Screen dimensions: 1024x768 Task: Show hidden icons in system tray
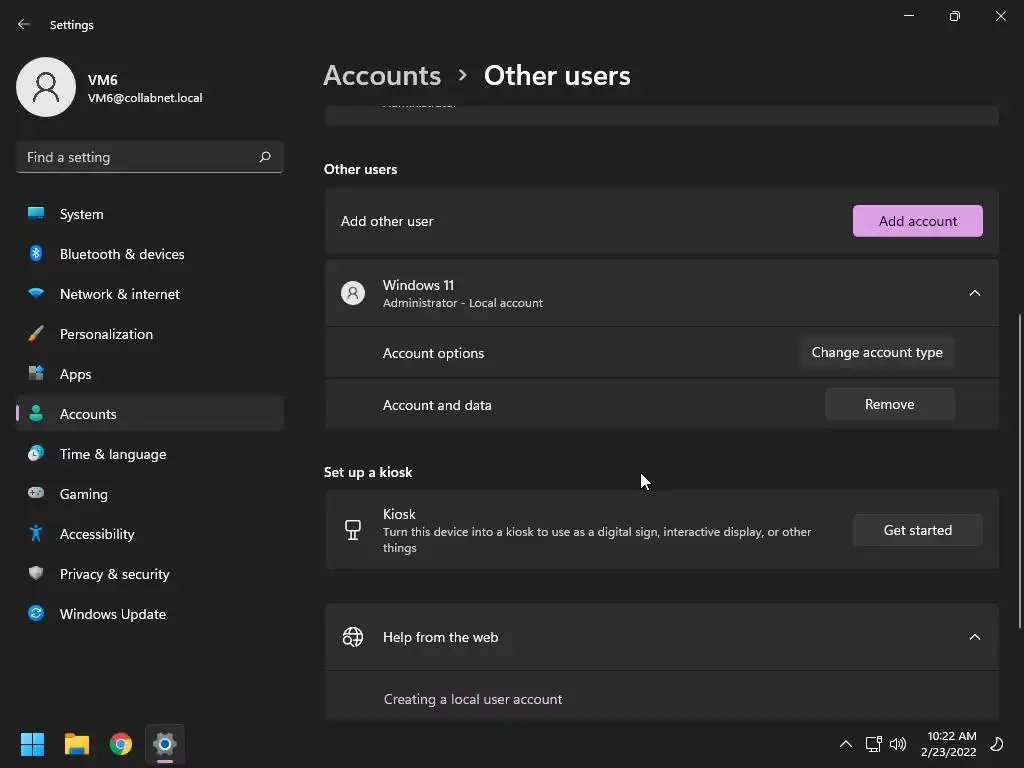[x=845, y=744]
